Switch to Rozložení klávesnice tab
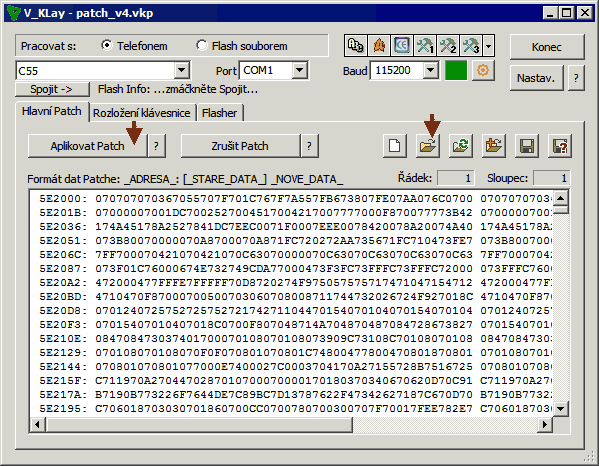Viewport: 599px width, 466px height. click(142, 113)
